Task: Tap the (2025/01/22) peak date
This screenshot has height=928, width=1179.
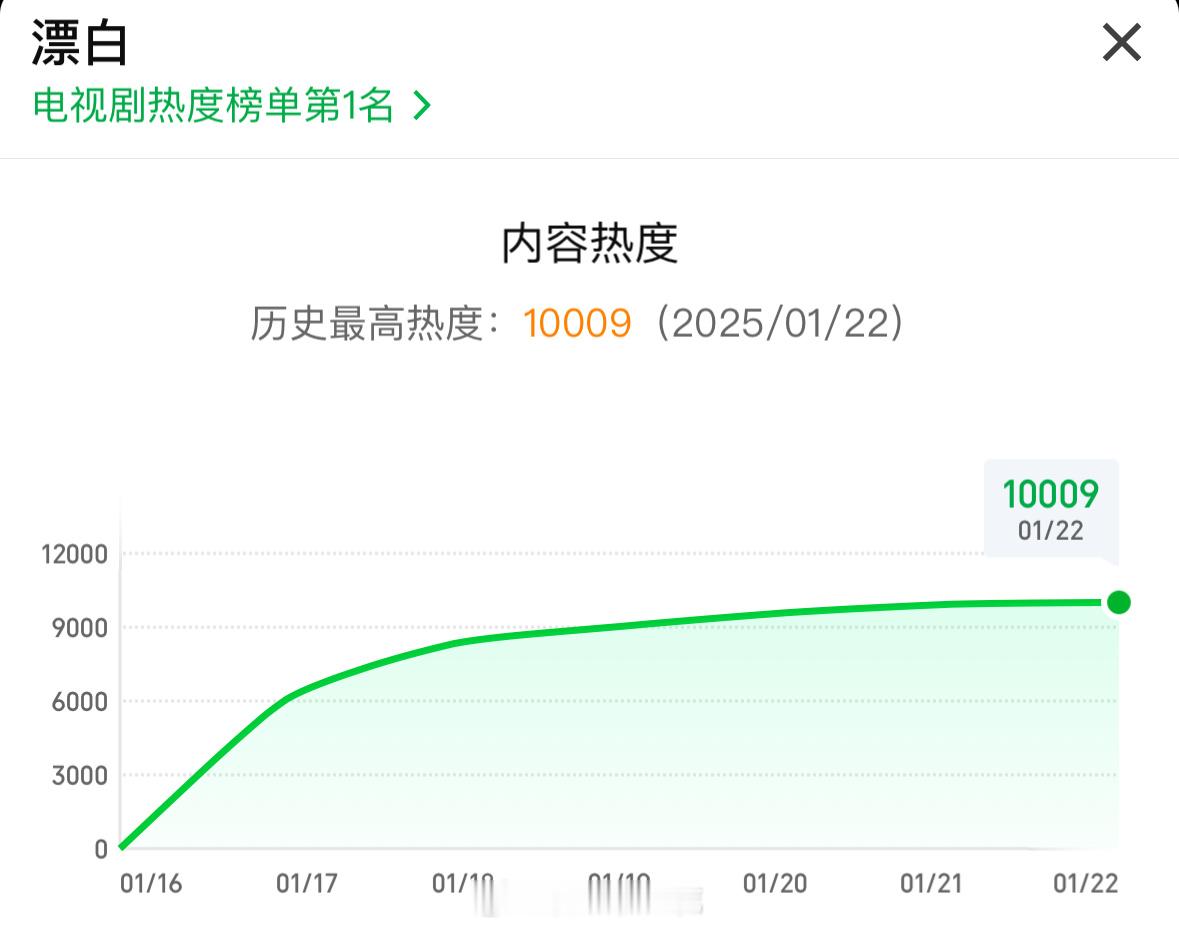Action: (780, 323)
